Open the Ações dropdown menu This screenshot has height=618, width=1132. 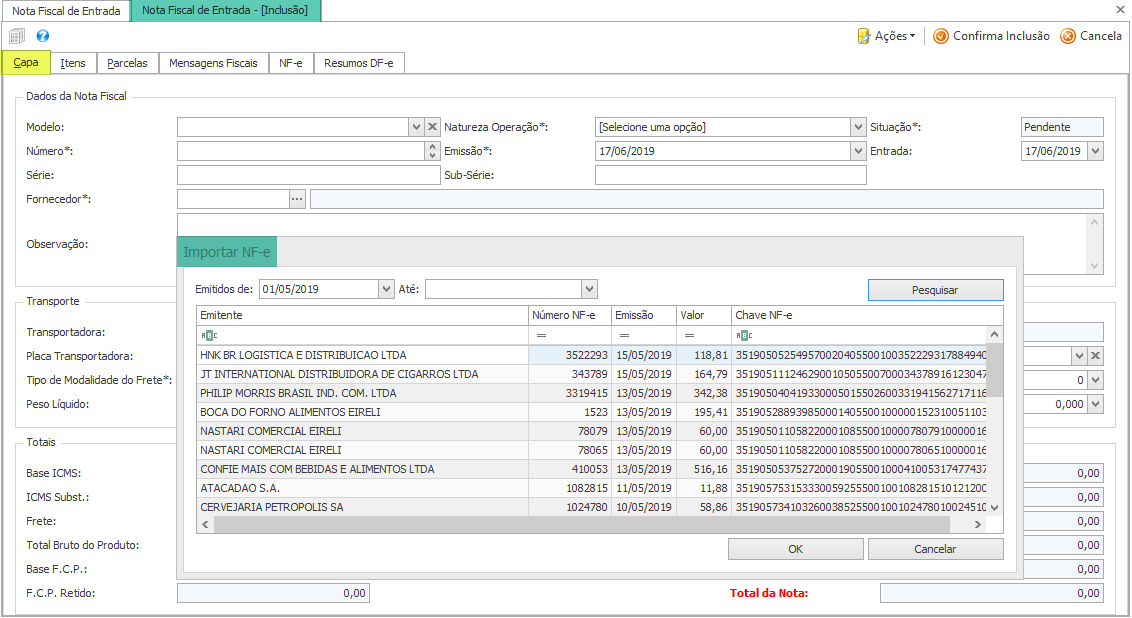pyautogui.click(x=886, y=36)
